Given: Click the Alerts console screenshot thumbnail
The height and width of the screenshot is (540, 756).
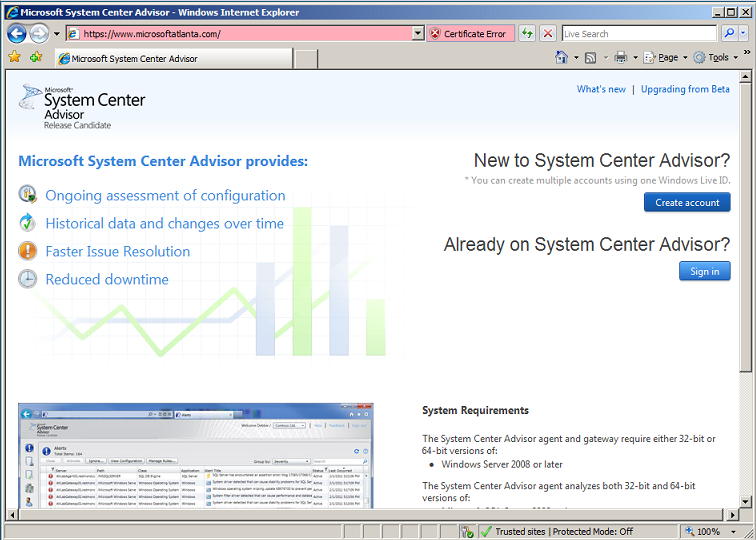Looking at the screenshot, I should click(196, 456).
